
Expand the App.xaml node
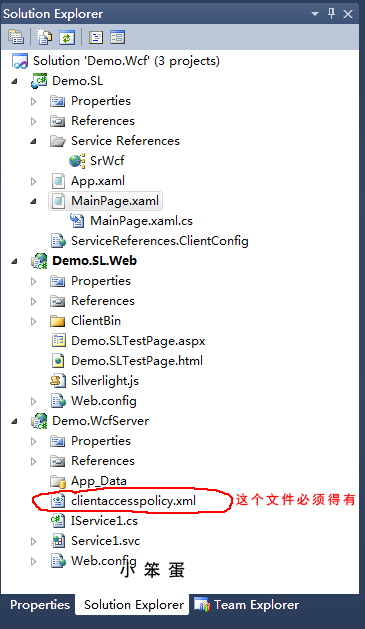point(34,181)
